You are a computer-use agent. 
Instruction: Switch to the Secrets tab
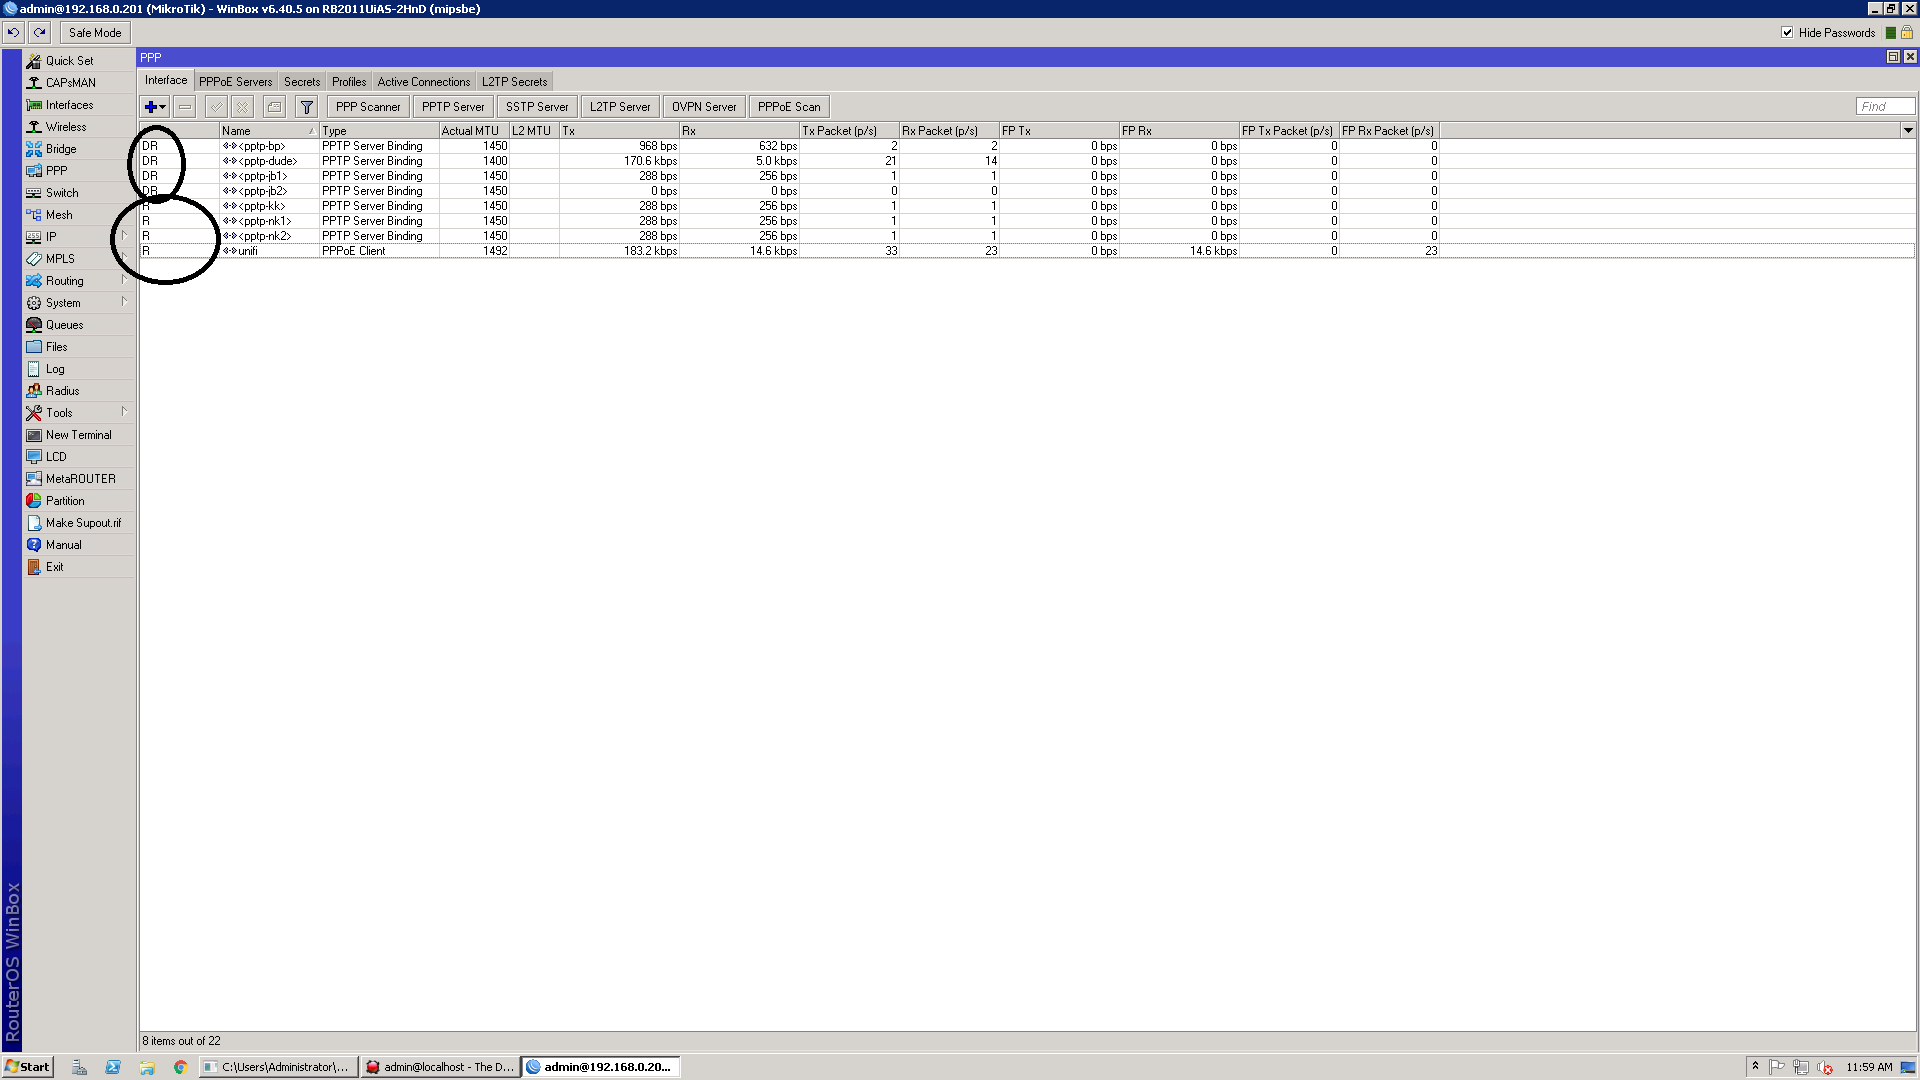click(x=302, y=82)
